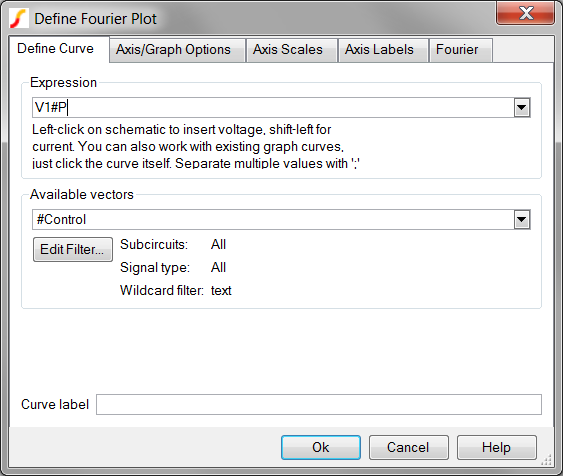
Task: Click the Cancel button
Action: click(409, 448)
